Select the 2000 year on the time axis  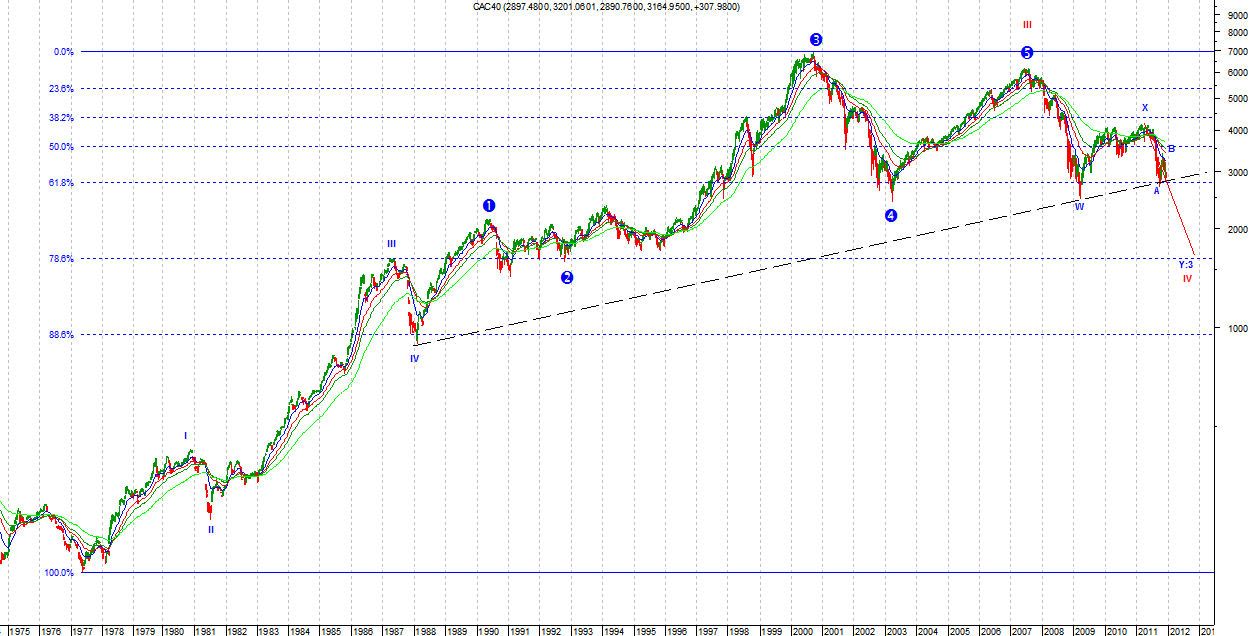pyautogui.click(x=803, y=631)
